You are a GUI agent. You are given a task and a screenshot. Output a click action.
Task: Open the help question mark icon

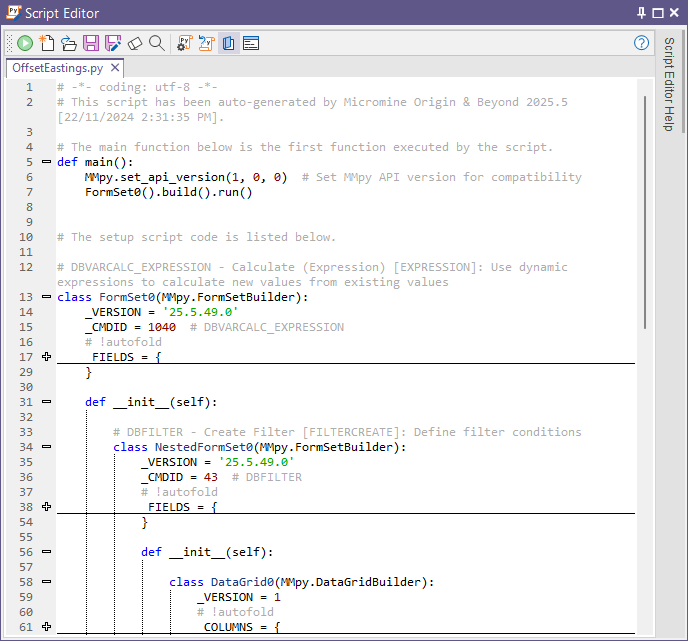click(x=641, y=43)
